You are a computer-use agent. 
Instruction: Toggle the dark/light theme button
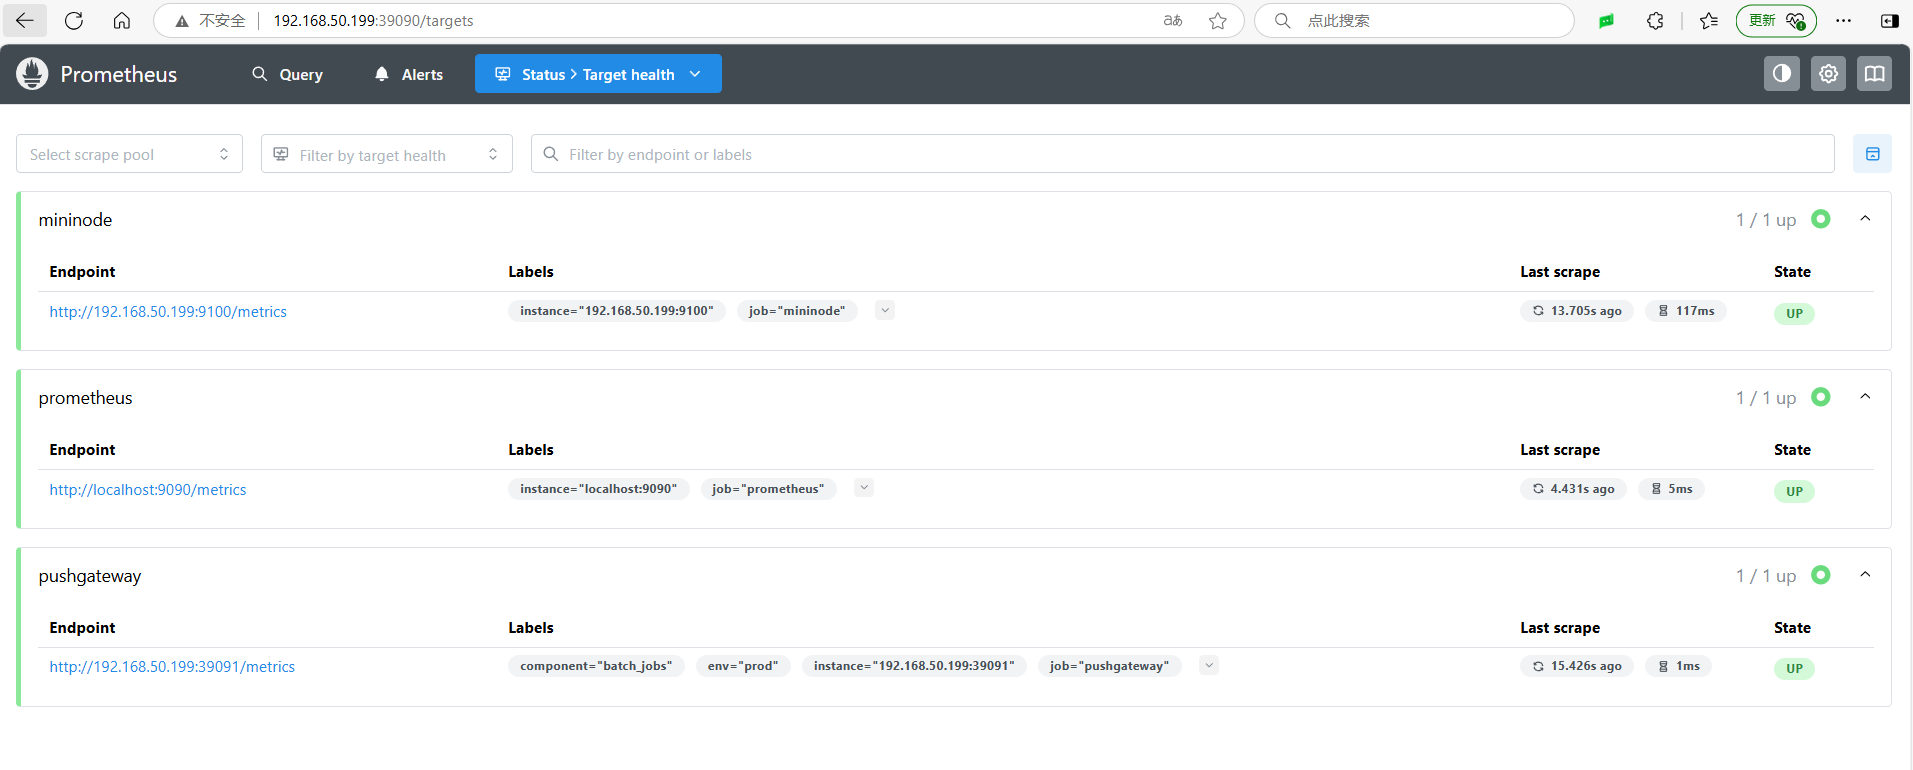click(x=1781, y=74)
